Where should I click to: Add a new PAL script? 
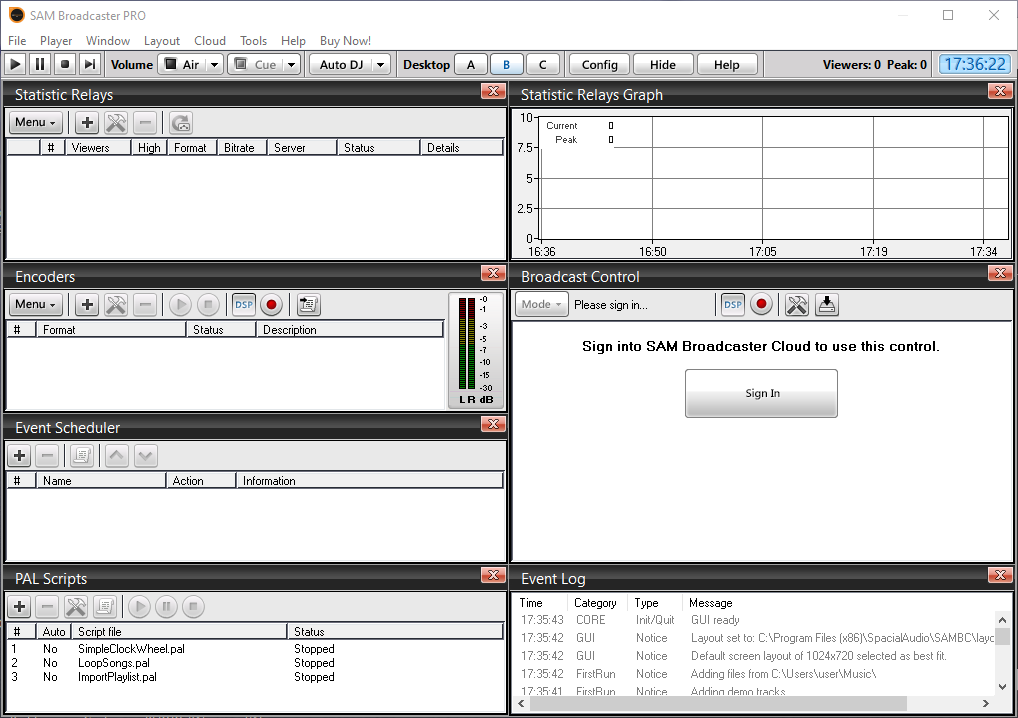click(x=19, y=606)
